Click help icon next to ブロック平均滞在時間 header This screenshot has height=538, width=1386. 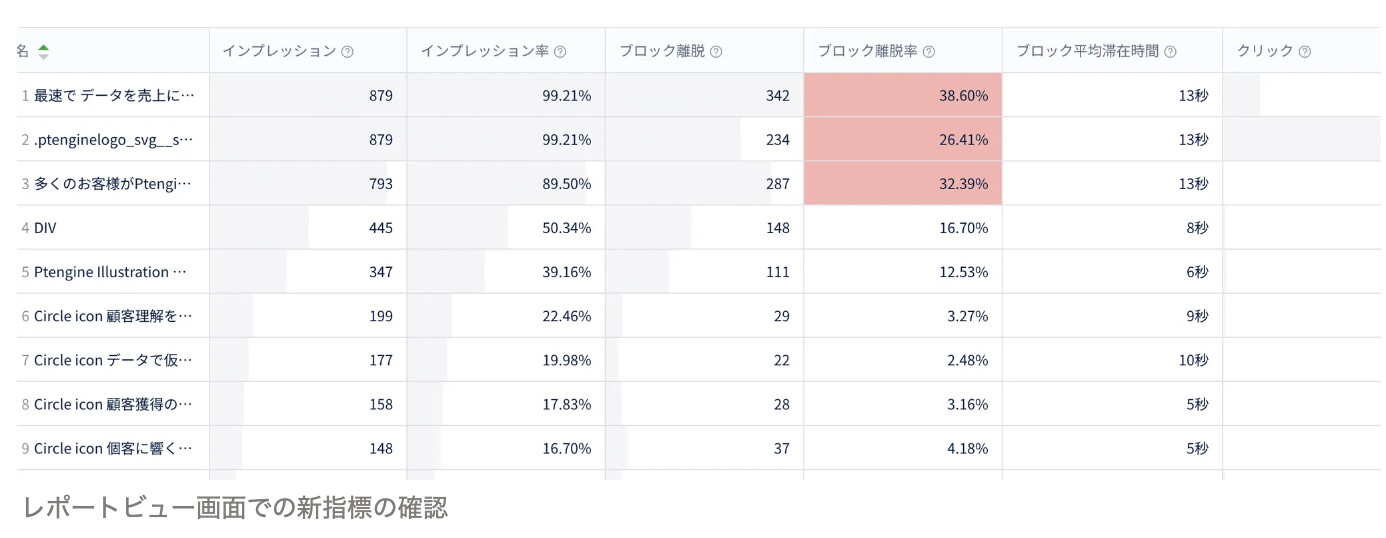point(1170,52)
